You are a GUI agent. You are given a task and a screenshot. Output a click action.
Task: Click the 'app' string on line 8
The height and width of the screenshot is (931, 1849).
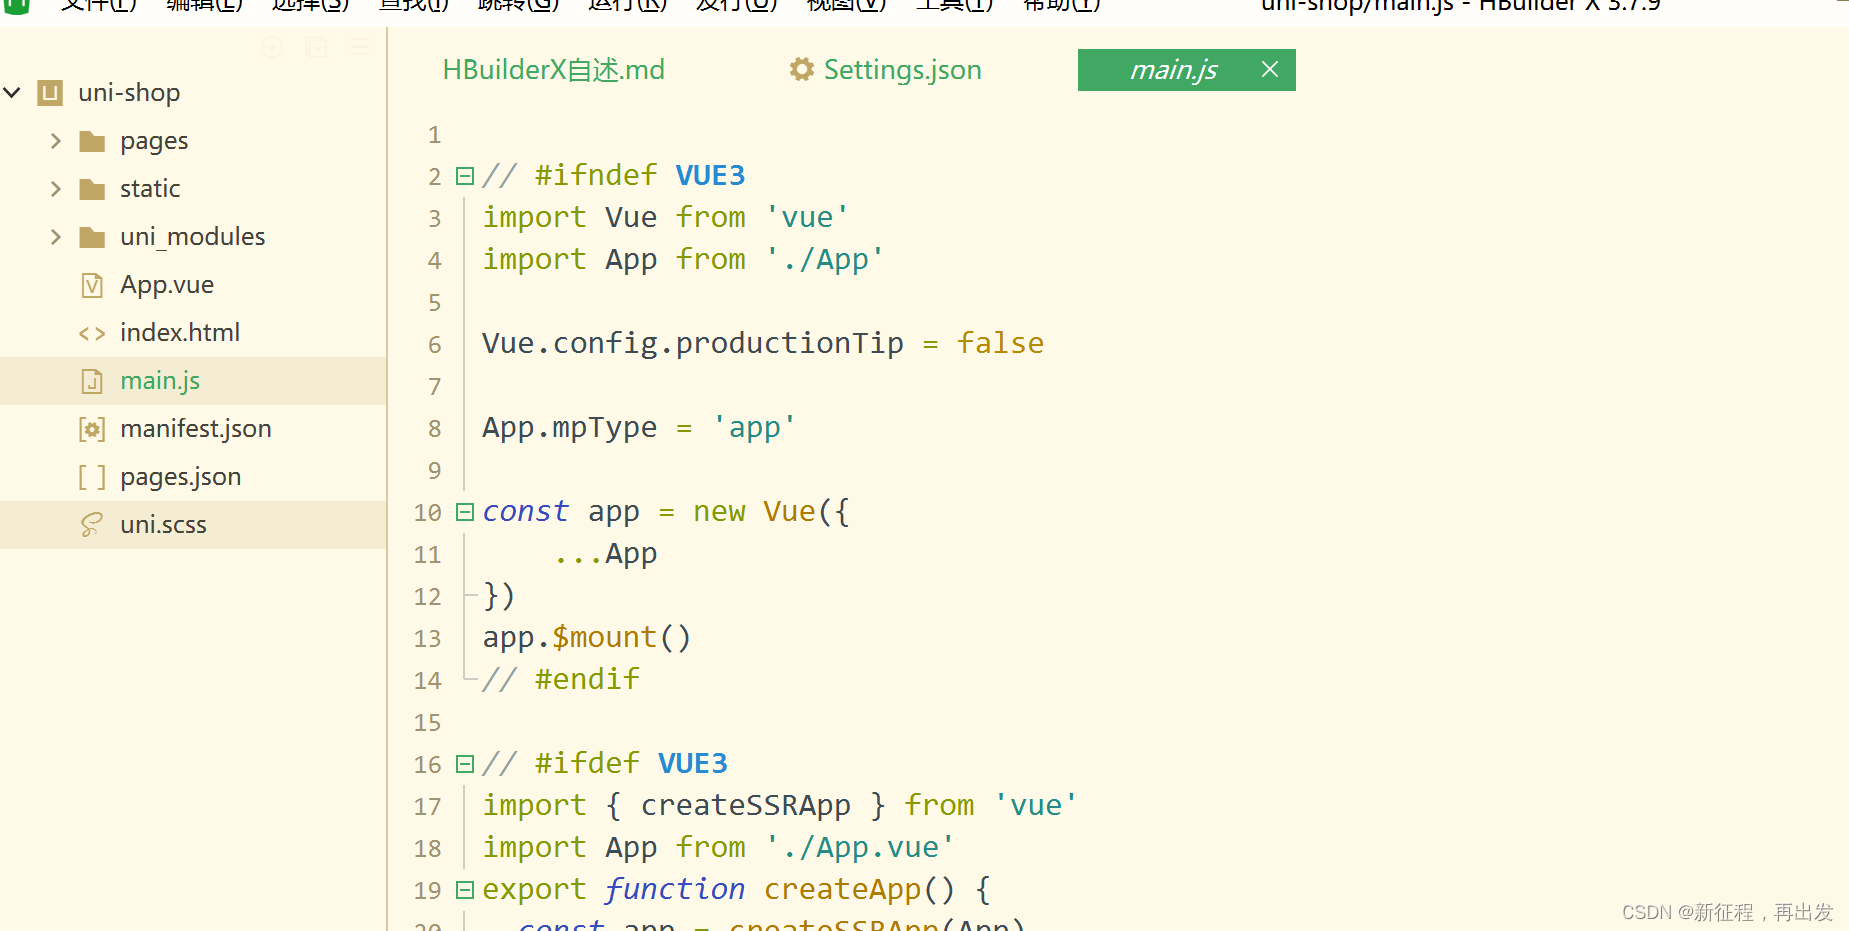click(755, 428)
